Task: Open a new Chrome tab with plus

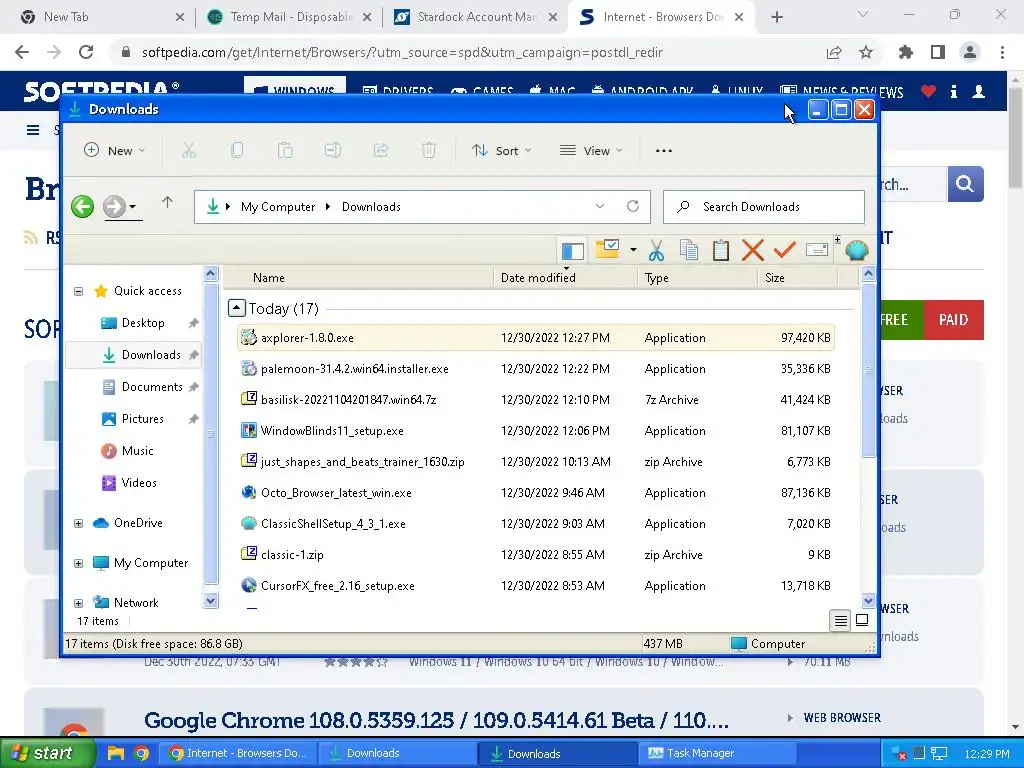Action: [776, 17]
